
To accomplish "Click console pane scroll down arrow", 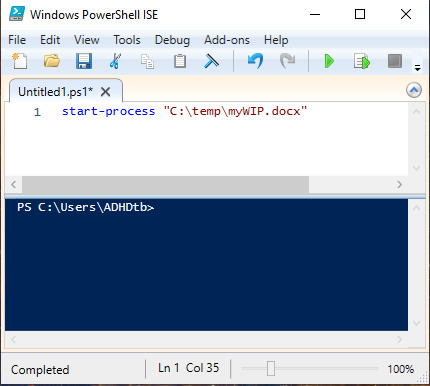I will [x=416, y=323].
